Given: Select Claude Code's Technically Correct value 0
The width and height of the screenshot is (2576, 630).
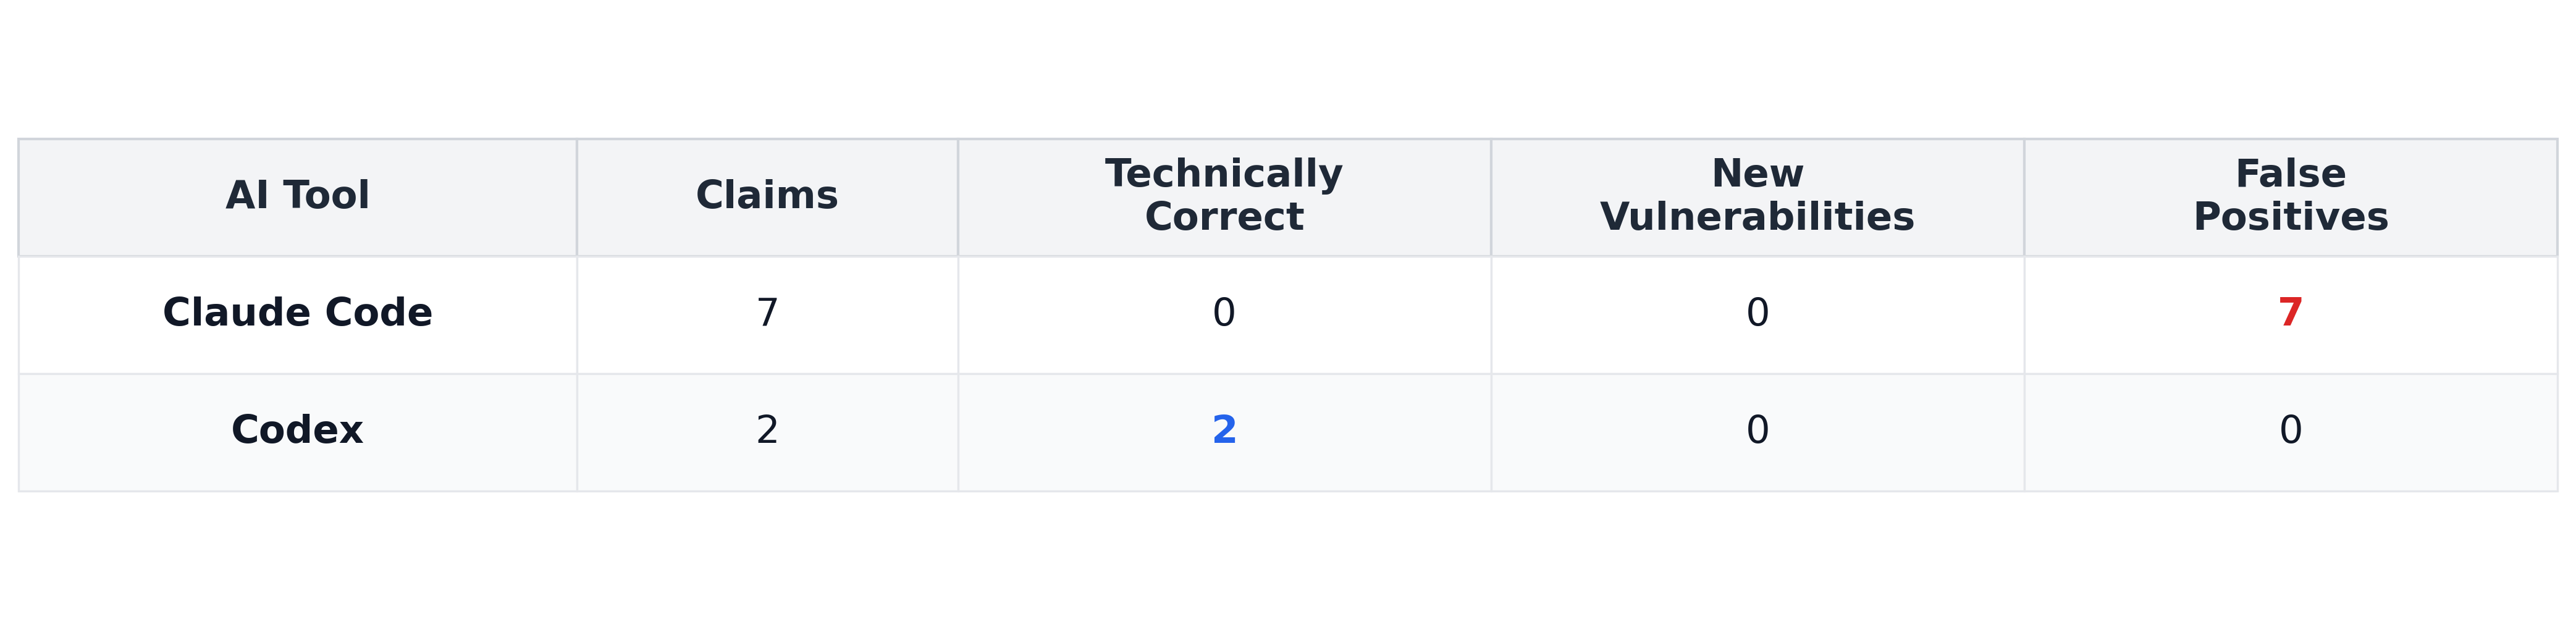Looking at the screenshot, I should point(1224,313).
